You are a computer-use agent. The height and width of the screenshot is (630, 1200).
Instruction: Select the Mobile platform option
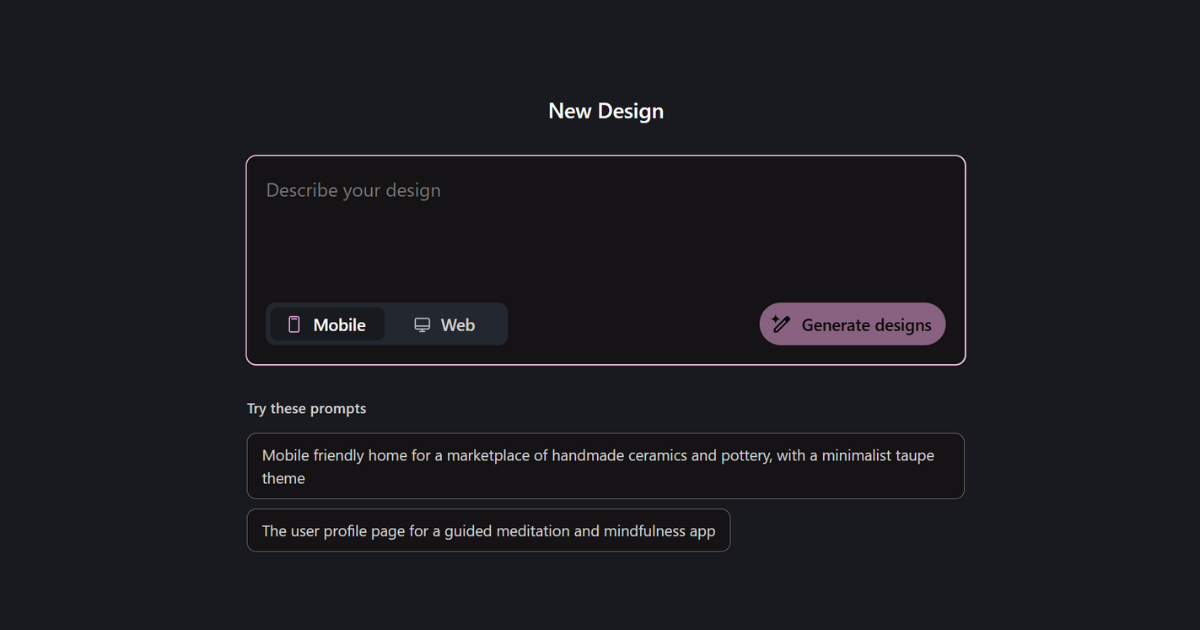click(x=327, y=324)
